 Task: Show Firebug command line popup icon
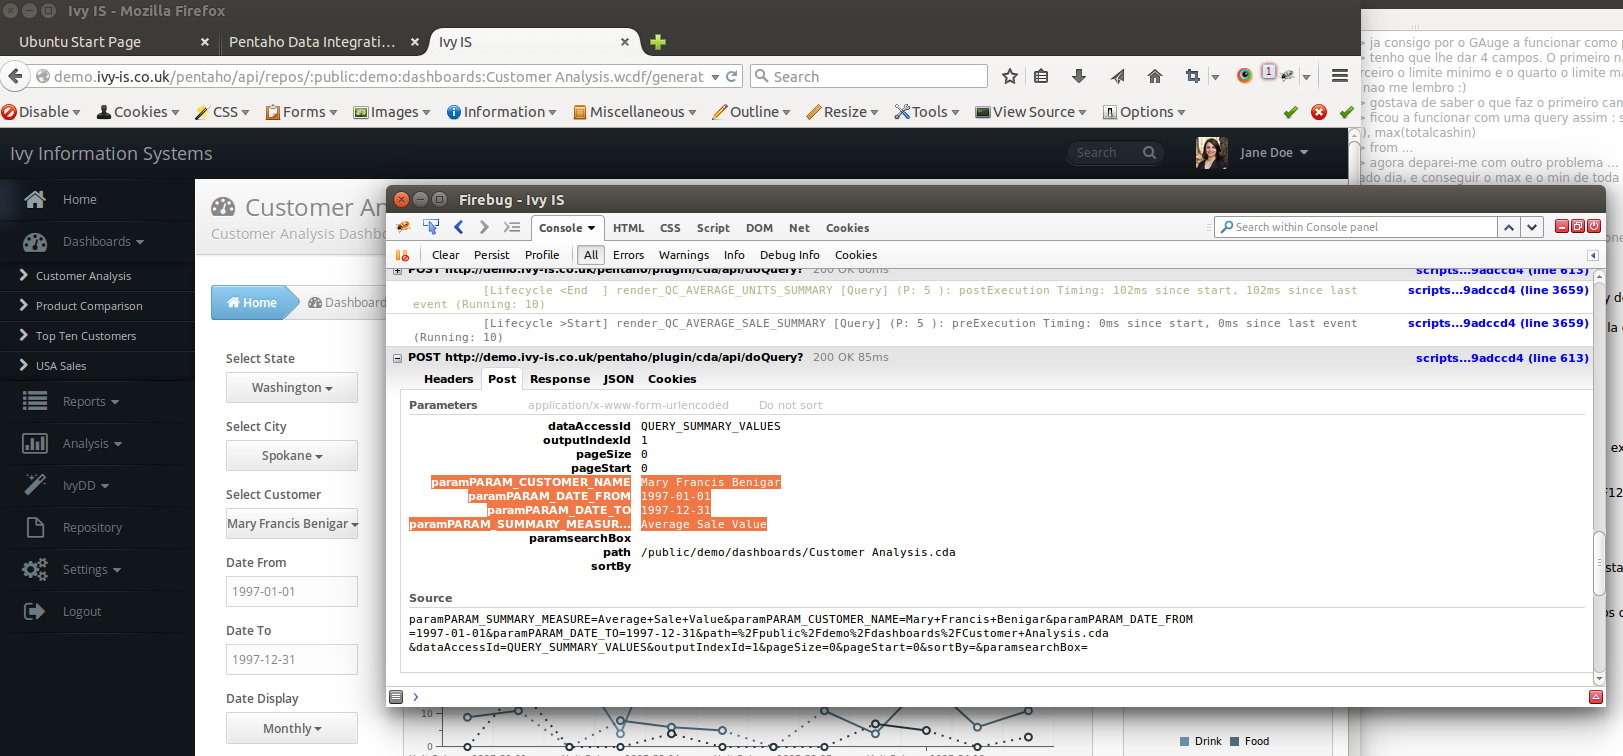click(x=512, y=227)
